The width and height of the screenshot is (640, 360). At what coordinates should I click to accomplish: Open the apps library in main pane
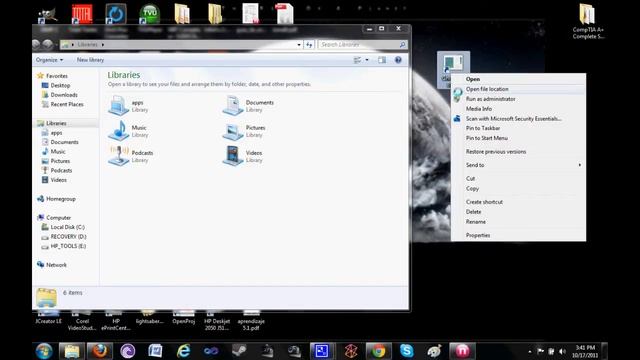(118, 106)
